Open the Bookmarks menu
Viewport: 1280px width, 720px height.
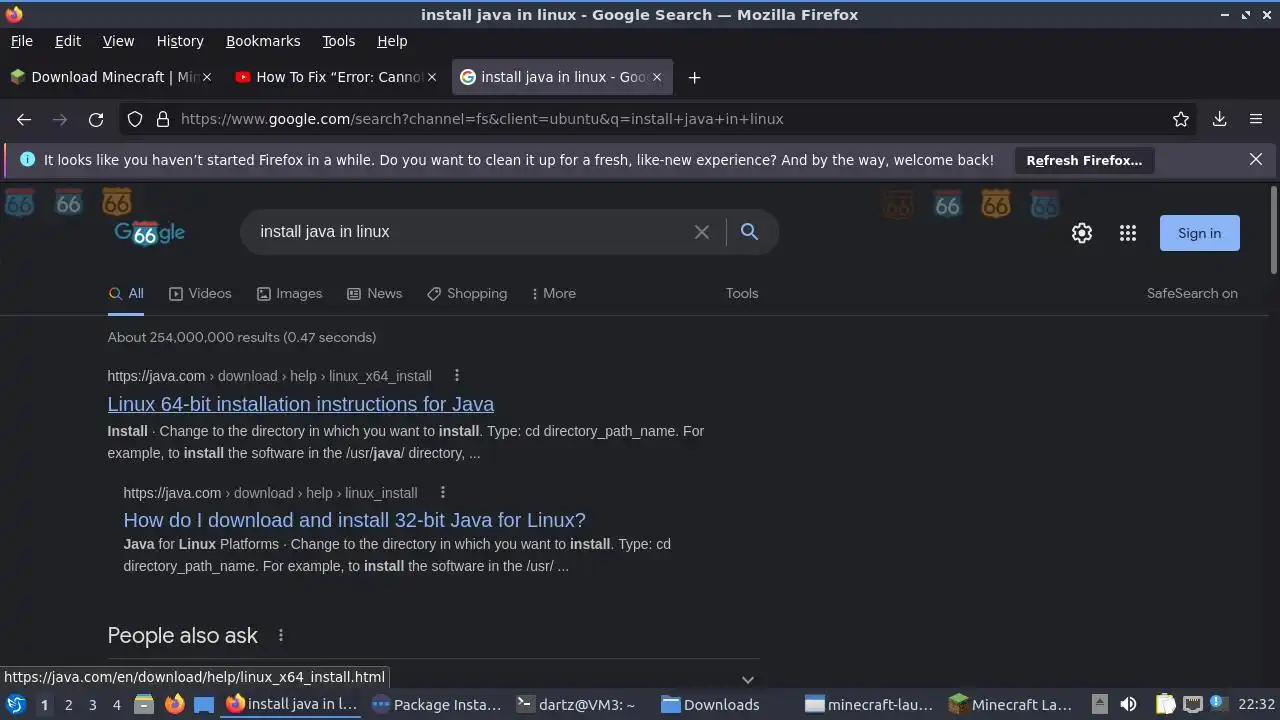[x=263, y=41]
